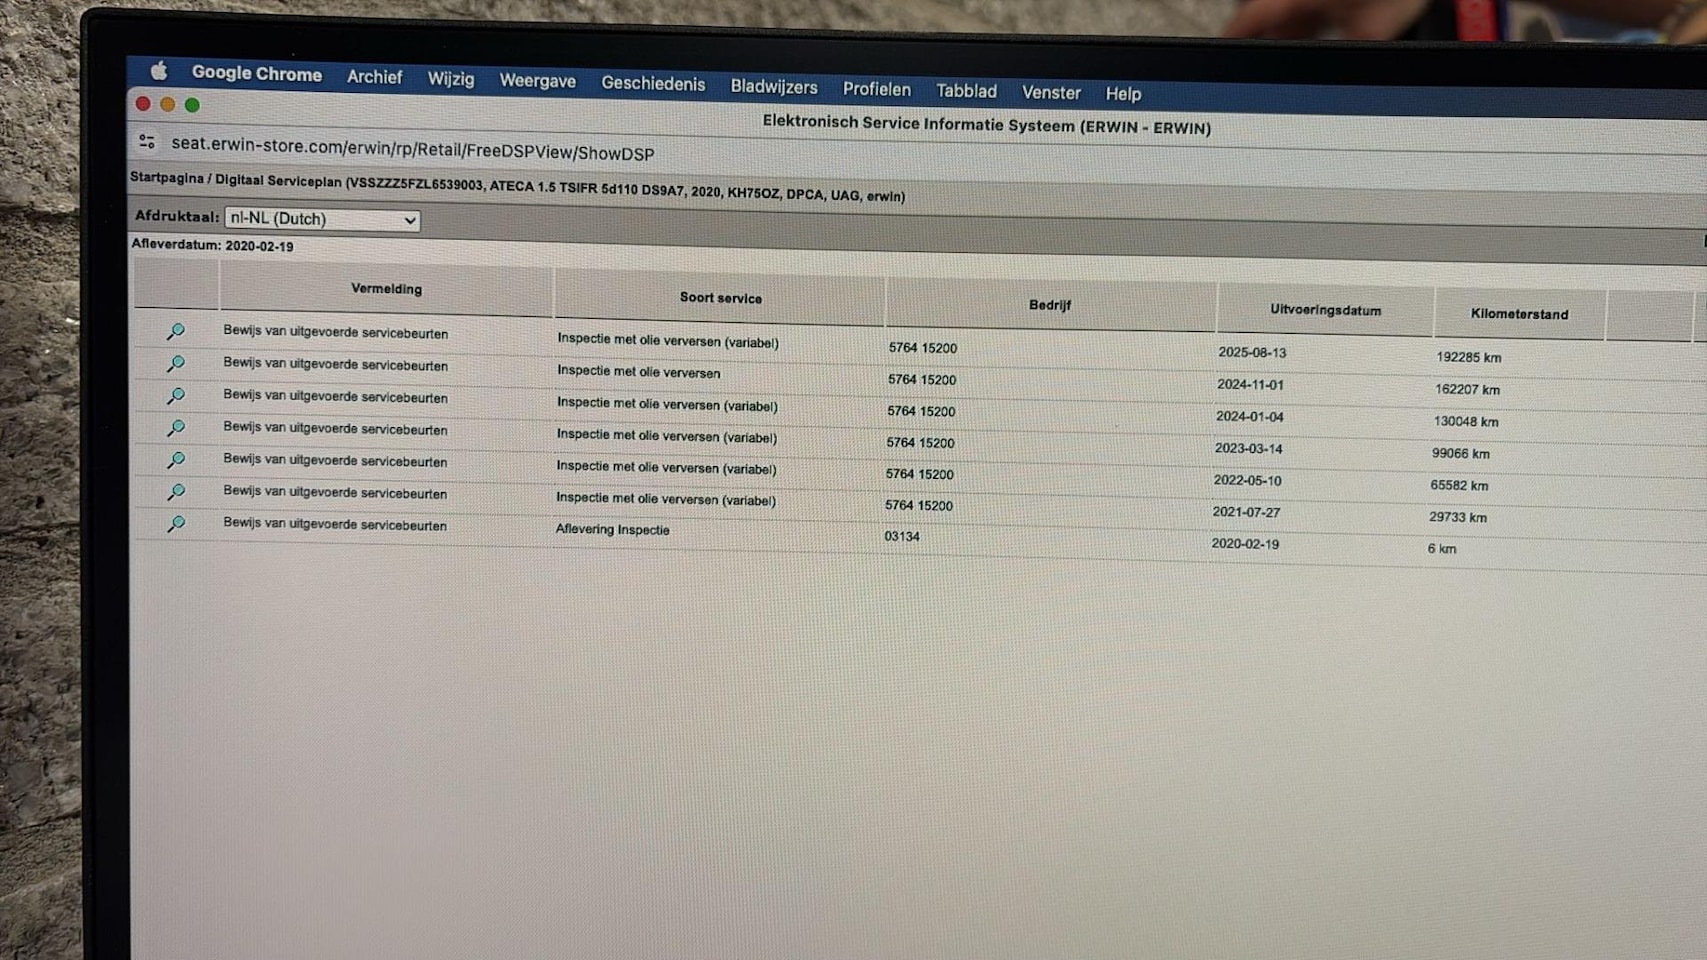Expand the Afdruktaal language dropdown
The height and width of the screenshot is (960, 1707).
tap(322, 219)
